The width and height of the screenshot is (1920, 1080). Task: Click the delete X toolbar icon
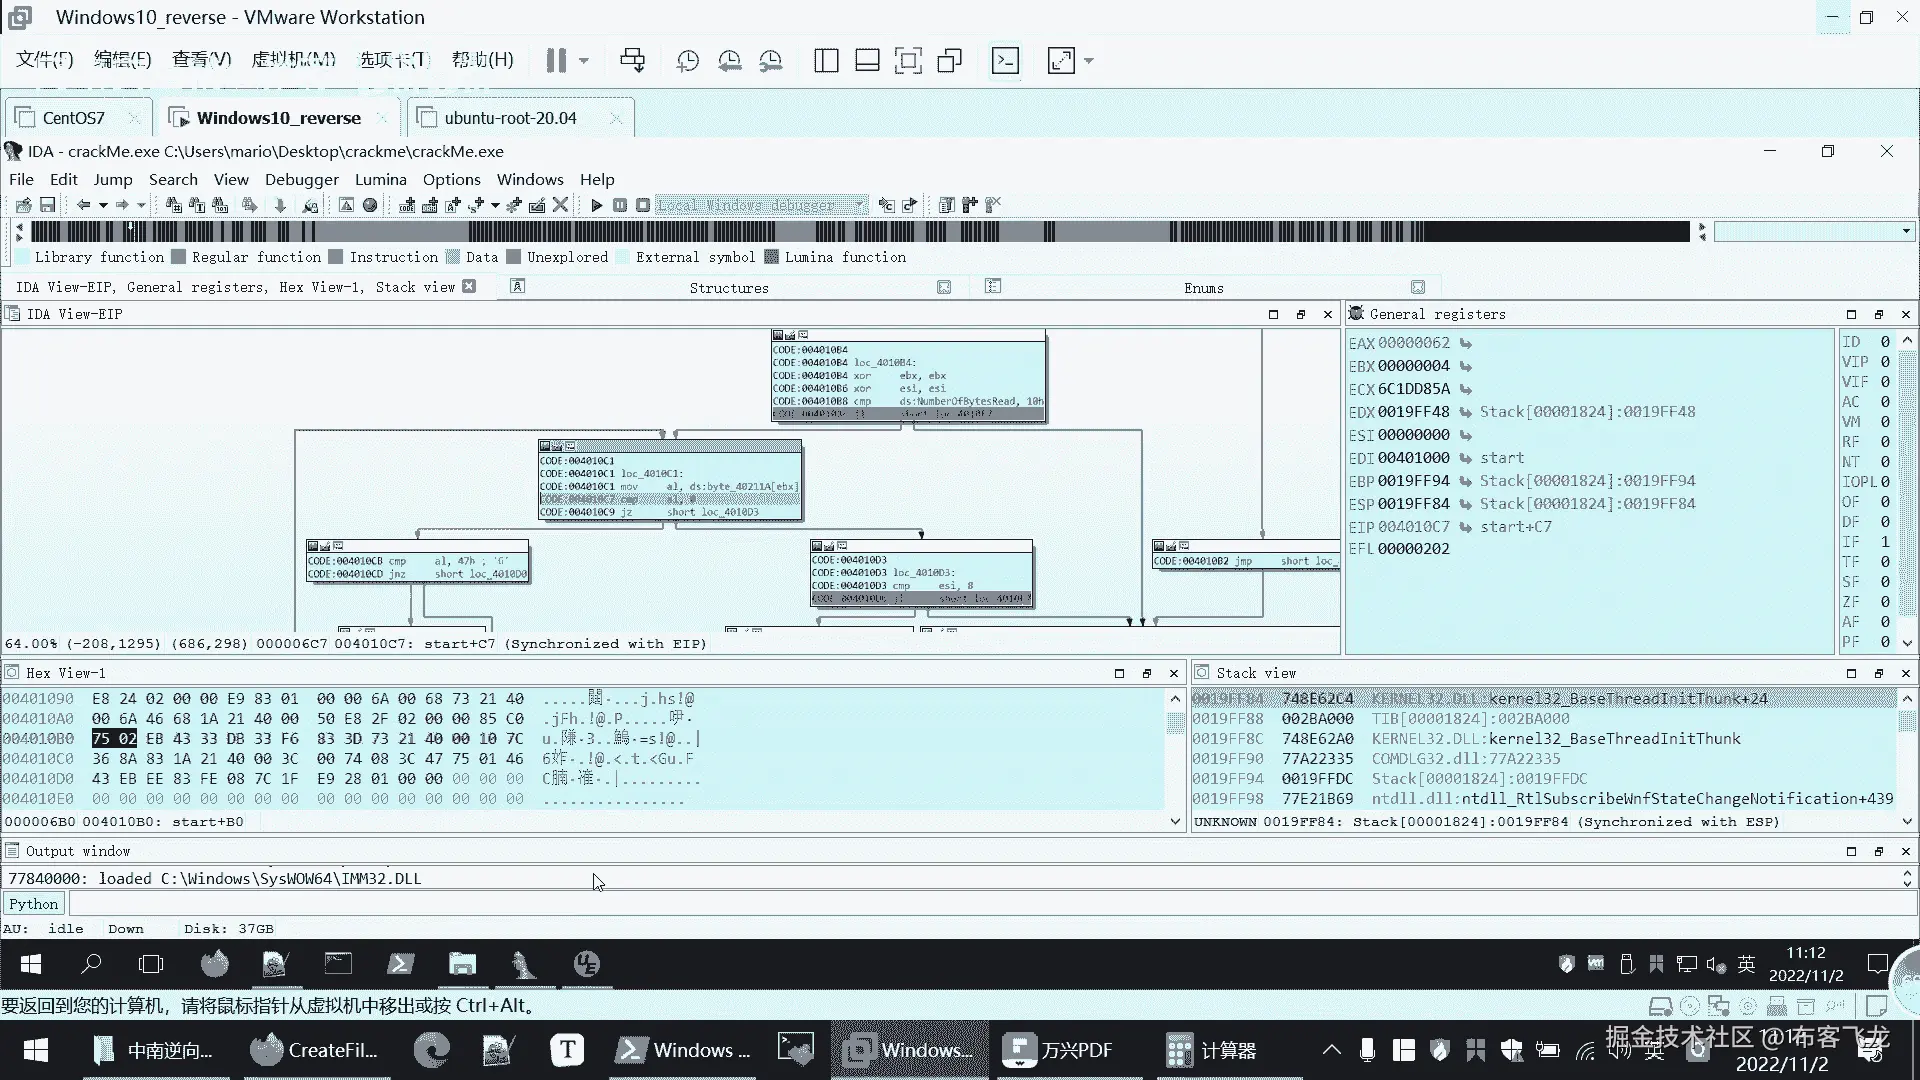click(x=561, y=205)
